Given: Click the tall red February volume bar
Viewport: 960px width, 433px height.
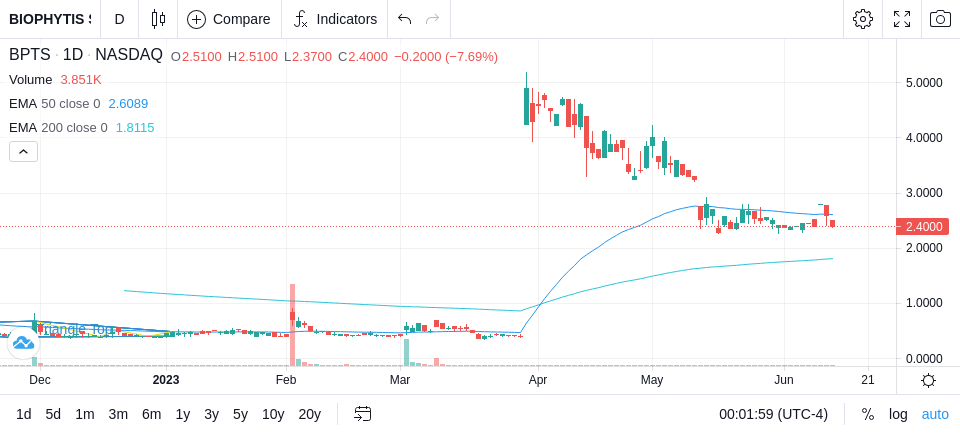Looking at the screenshot, I should click(x=292, y=325).
